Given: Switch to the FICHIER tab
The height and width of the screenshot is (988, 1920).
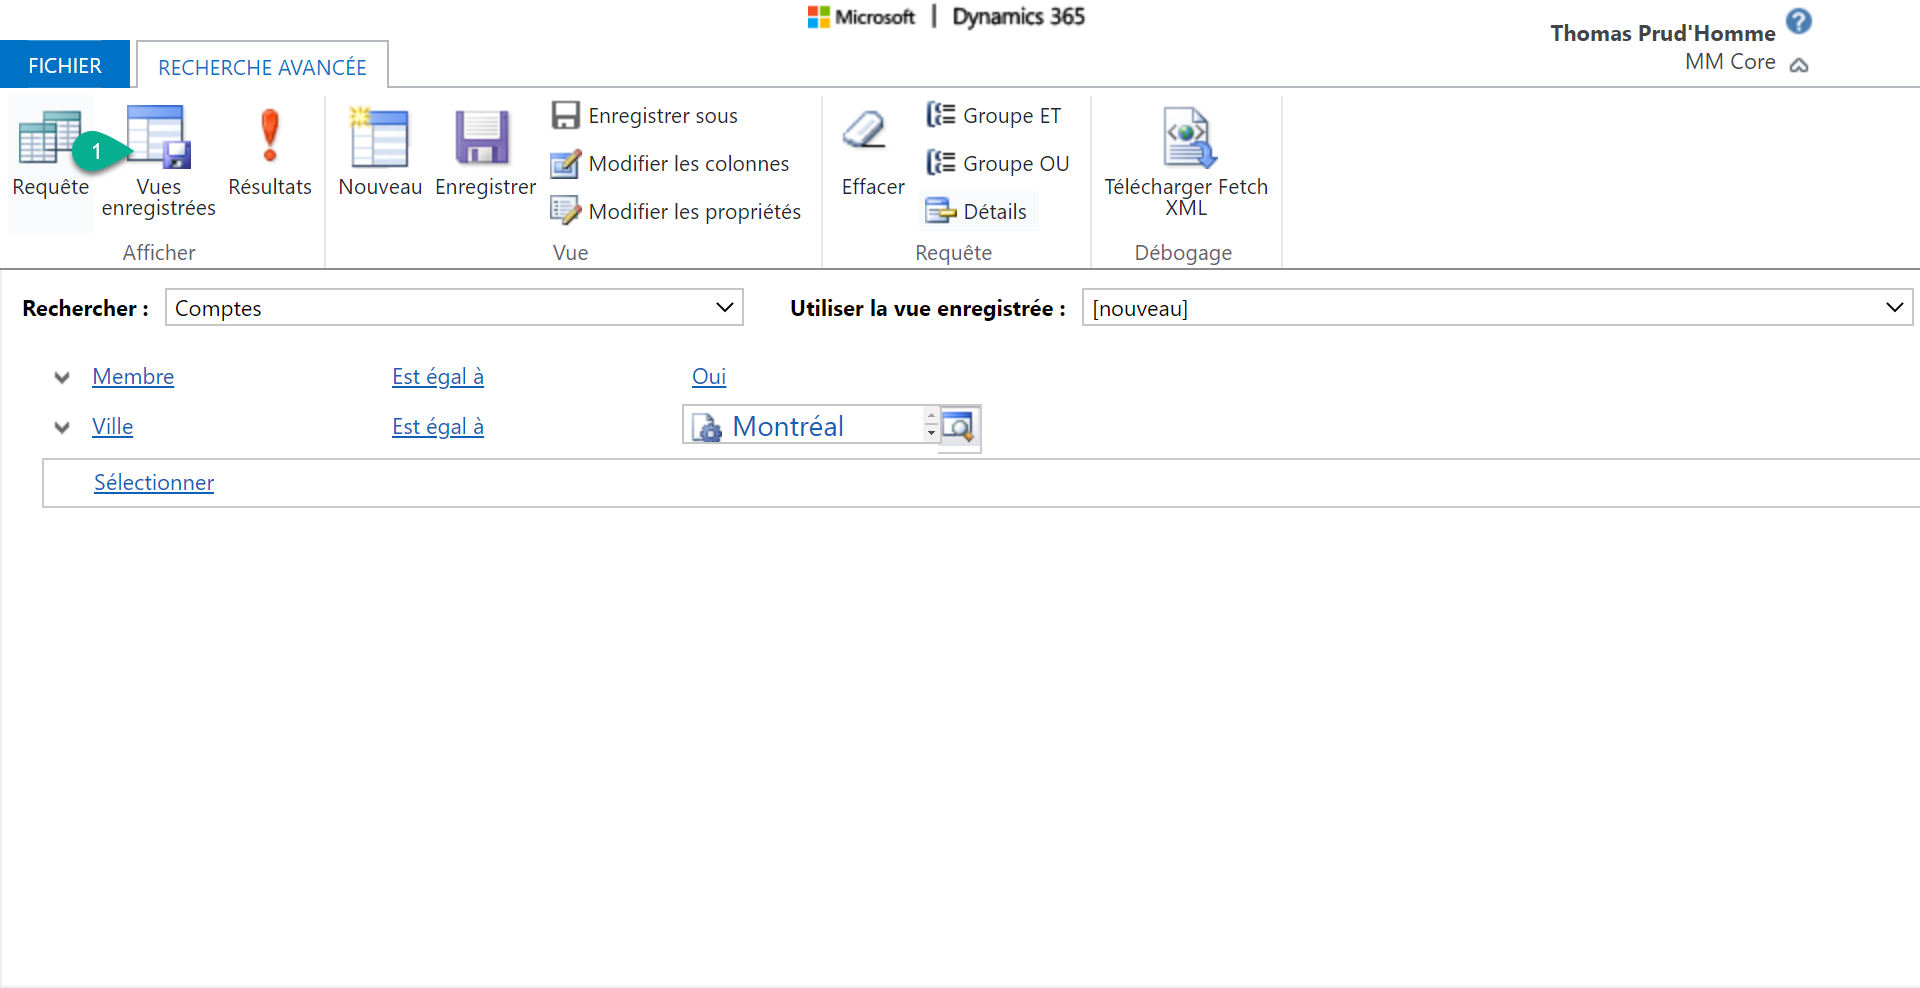Looking at the screenshot, I should (65, 66).
